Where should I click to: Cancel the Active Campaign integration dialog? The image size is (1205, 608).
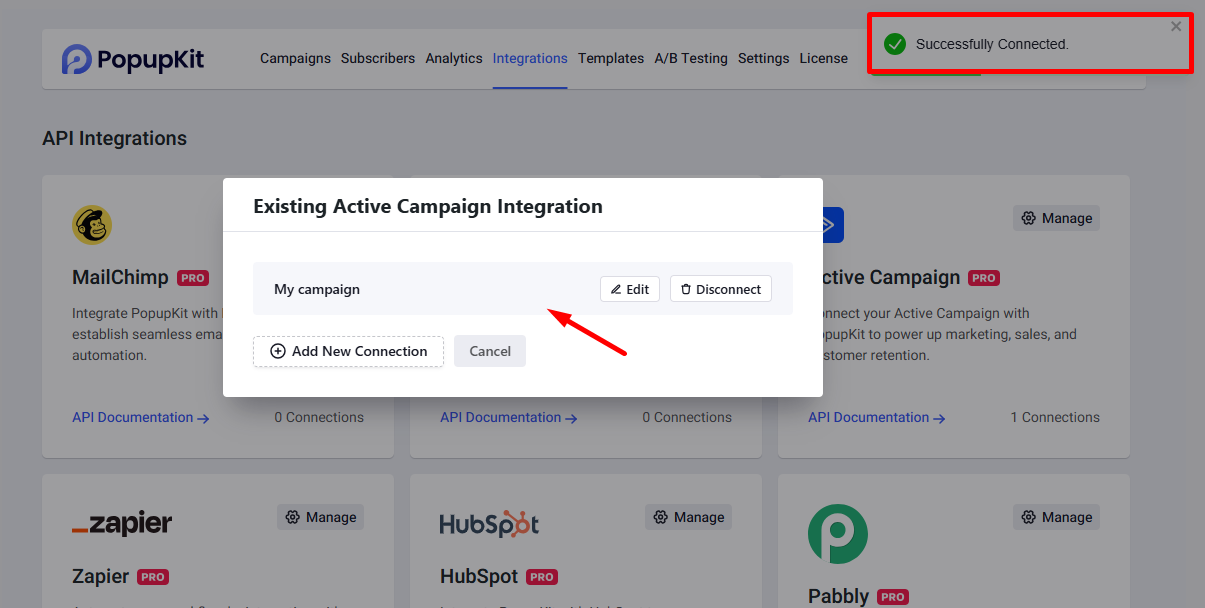(x=490, y=351)
